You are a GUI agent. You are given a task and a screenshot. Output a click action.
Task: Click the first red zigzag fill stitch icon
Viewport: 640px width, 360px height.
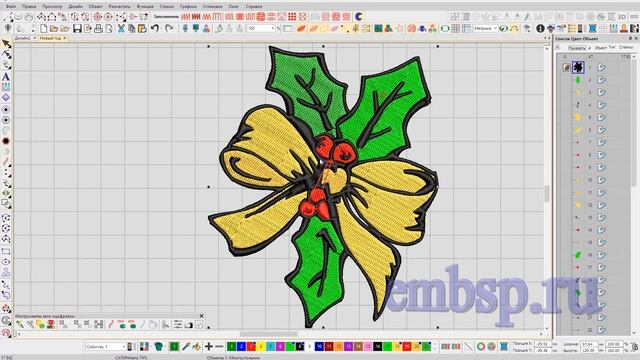(186, 17)
